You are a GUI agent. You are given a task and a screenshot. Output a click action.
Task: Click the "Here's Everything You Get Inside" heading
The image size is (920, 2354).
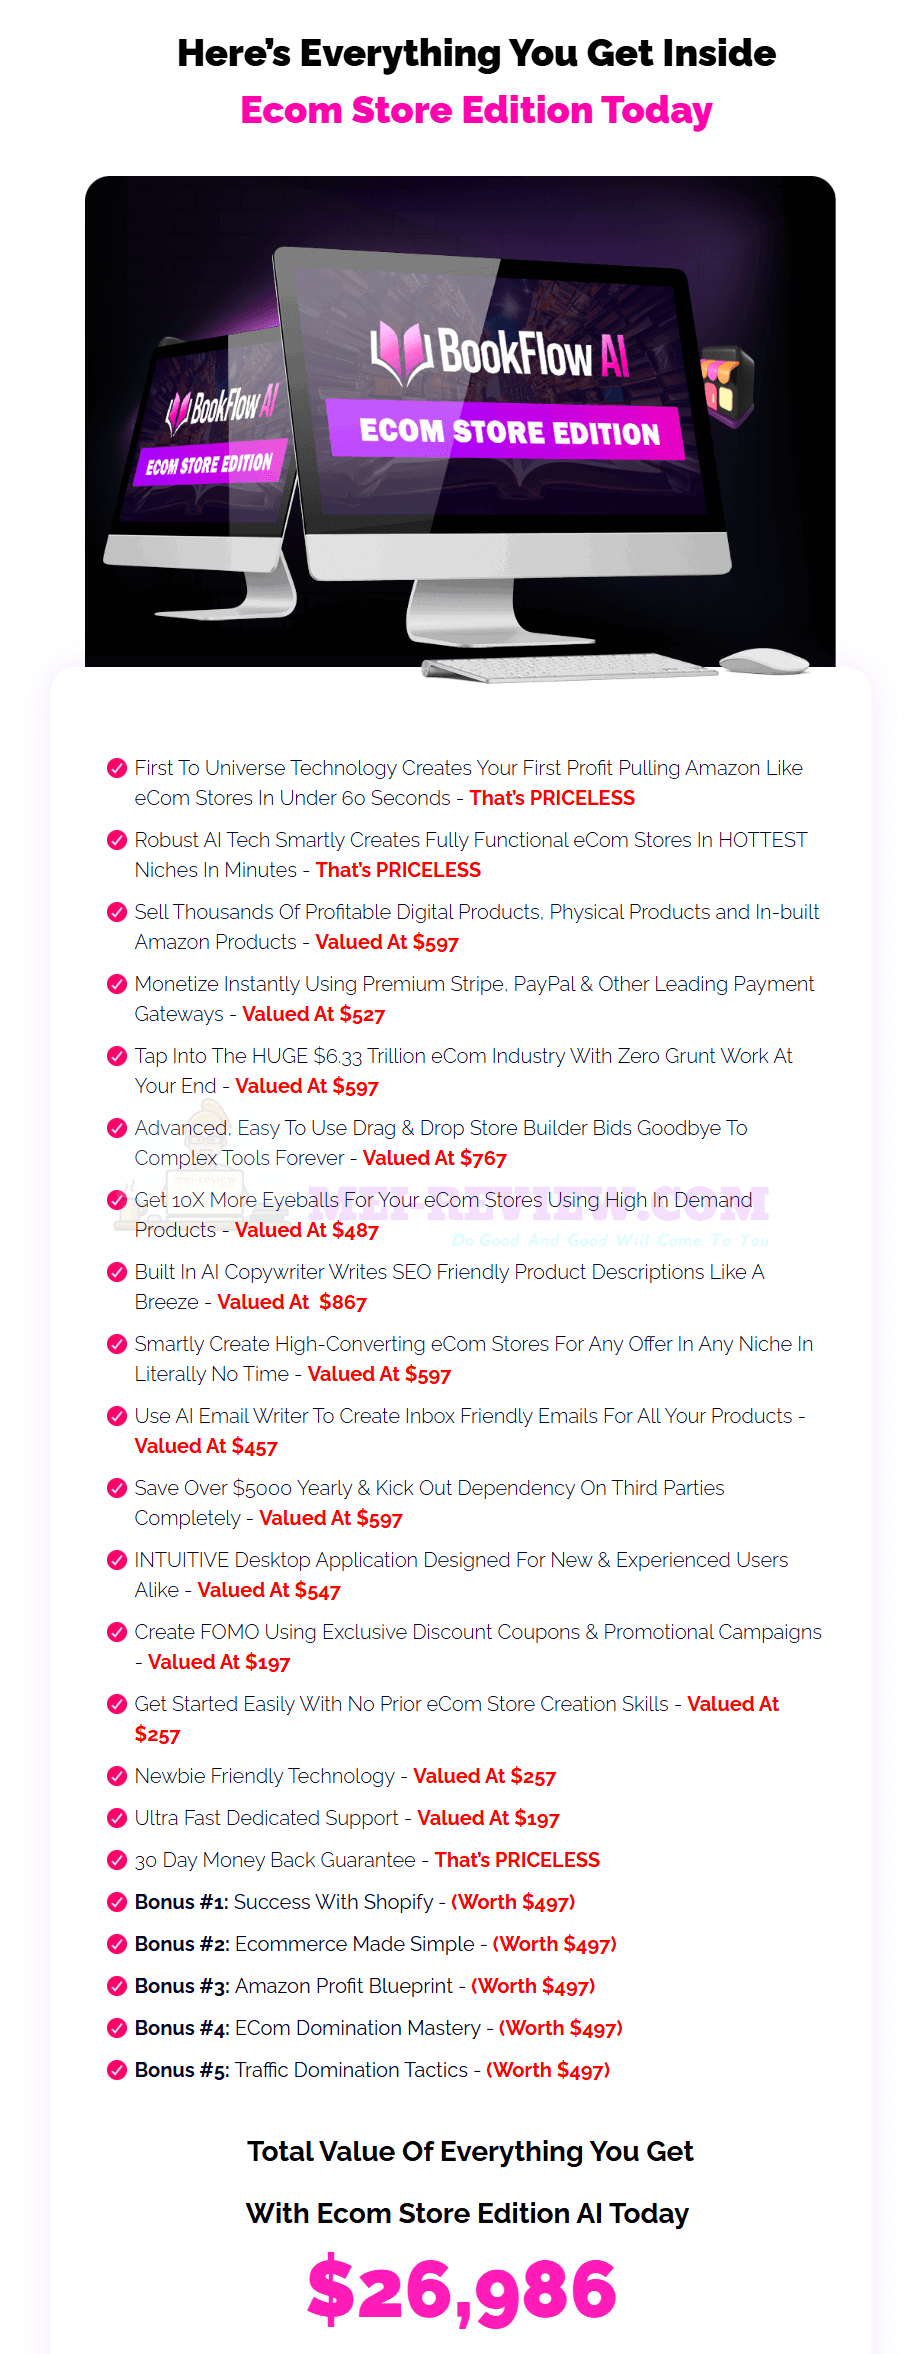(476, 53)
